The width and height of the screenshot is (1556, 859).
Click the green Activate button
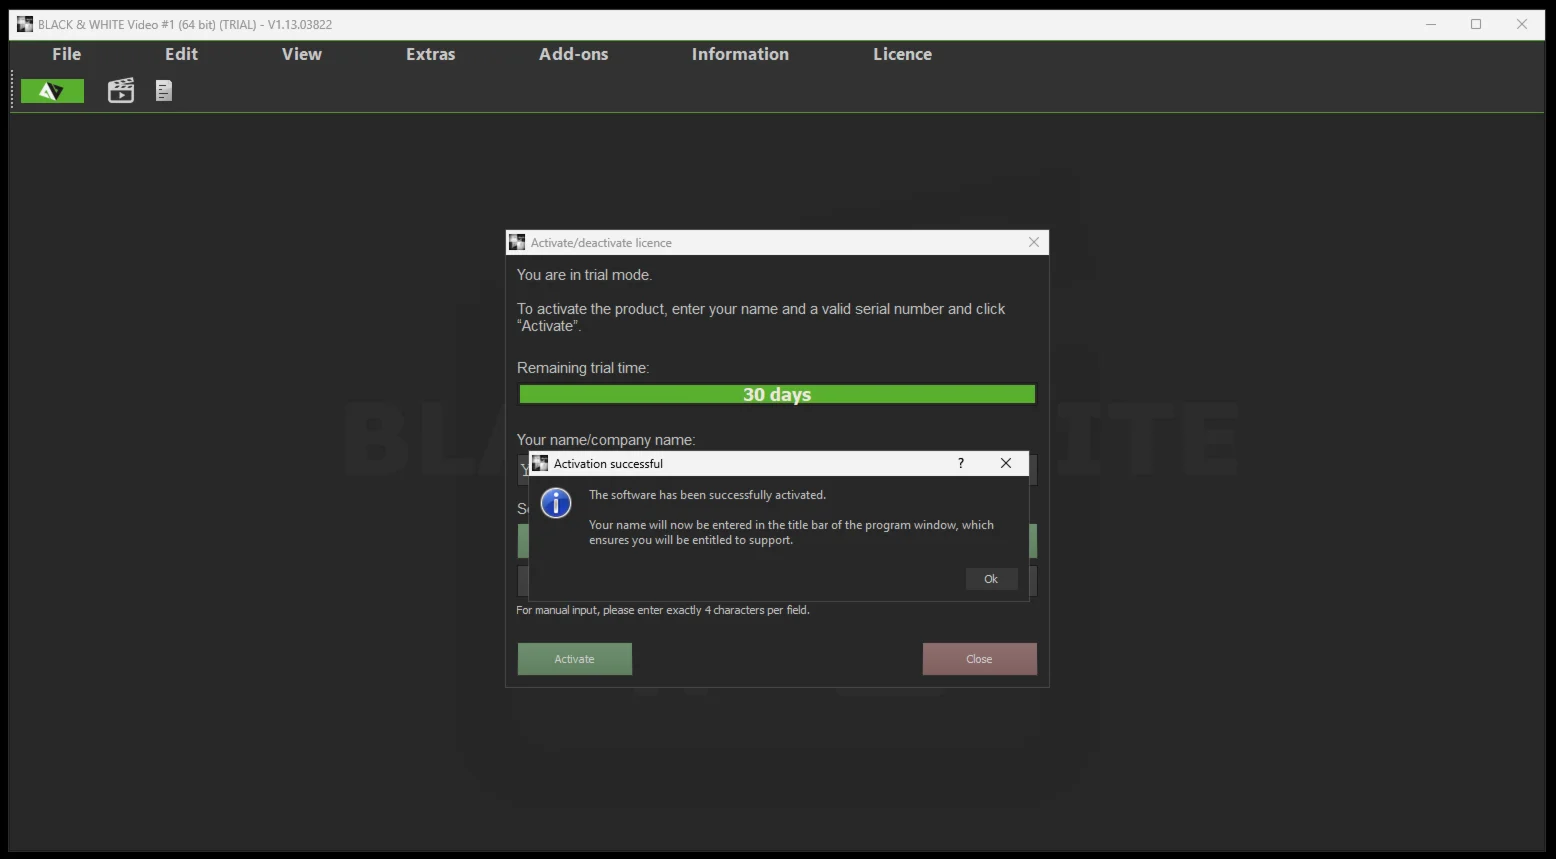pyautogui.click(x=574, y=659)
